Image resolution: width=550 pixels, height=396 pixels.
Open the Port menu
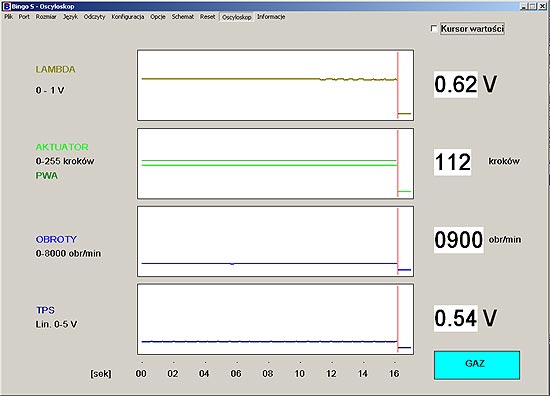[24, 17]
